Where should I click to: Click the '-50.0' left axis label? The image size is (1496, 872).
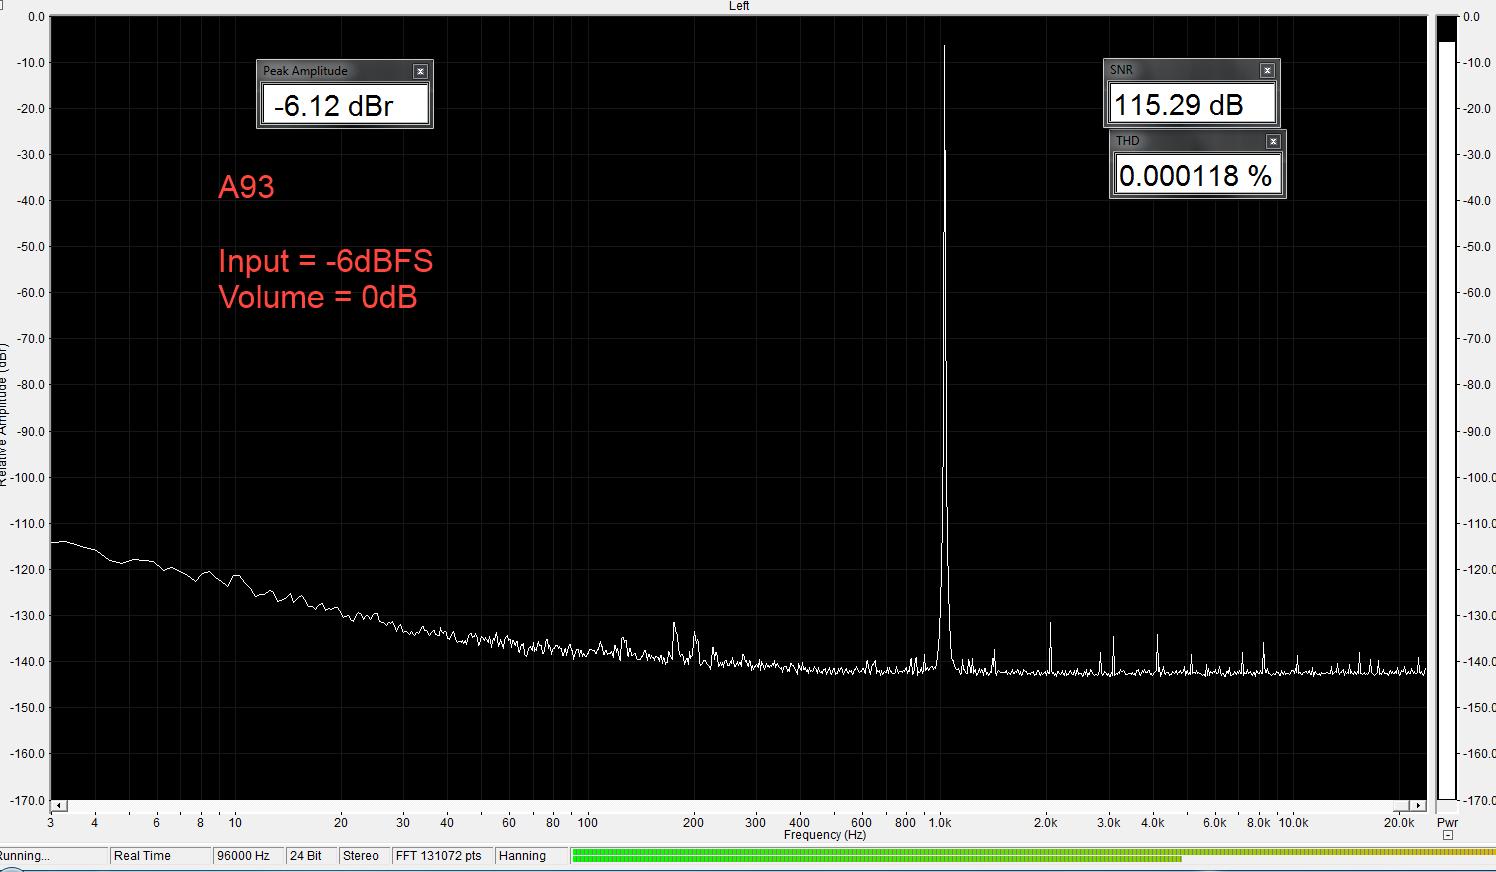[31, 246]
